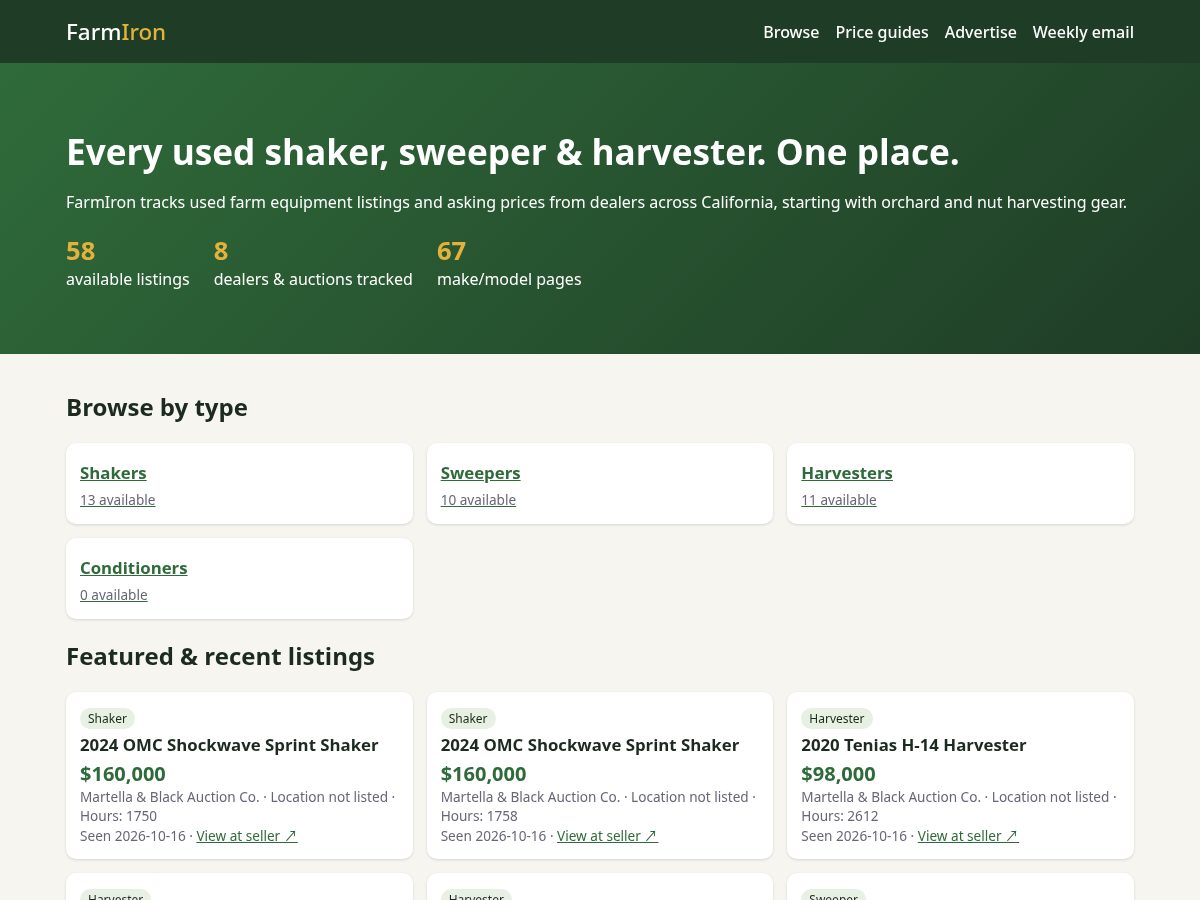Open the Sweepers category link
Viewport: 1200px width, 900px height.
[x=480, y=473]
